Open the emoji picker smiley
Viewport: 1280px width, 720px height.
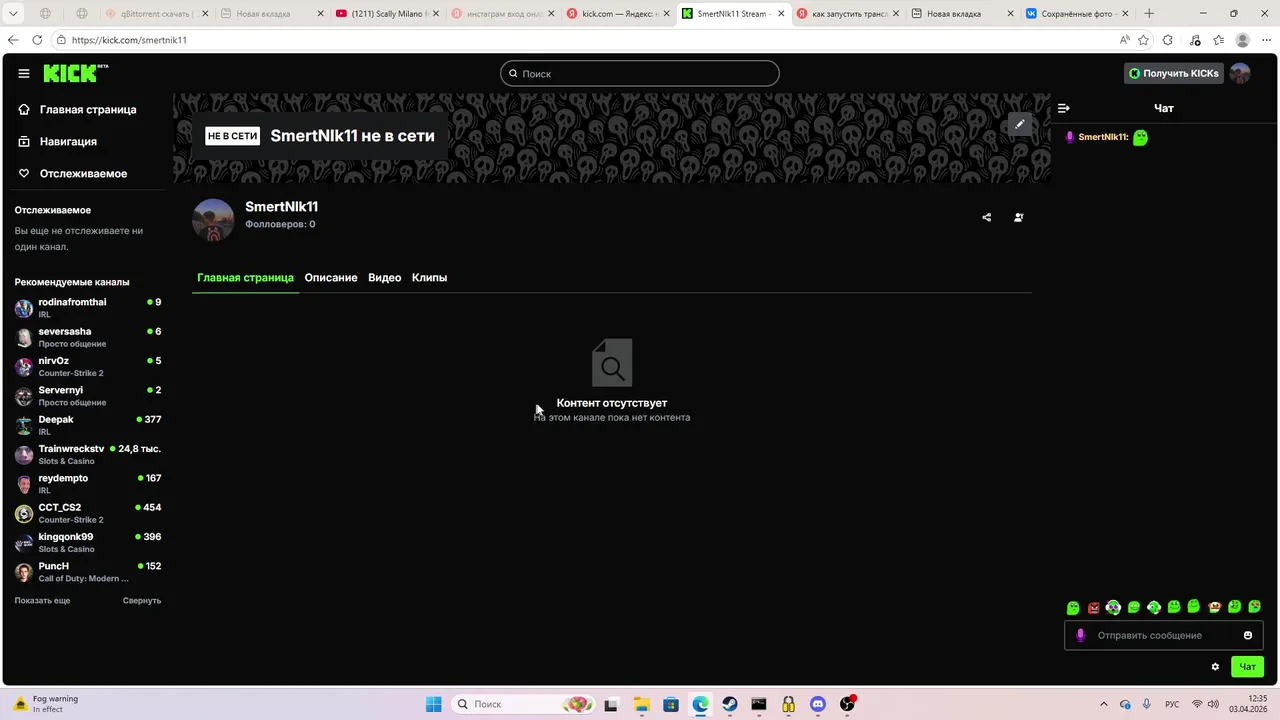(x=1248, y=635)
